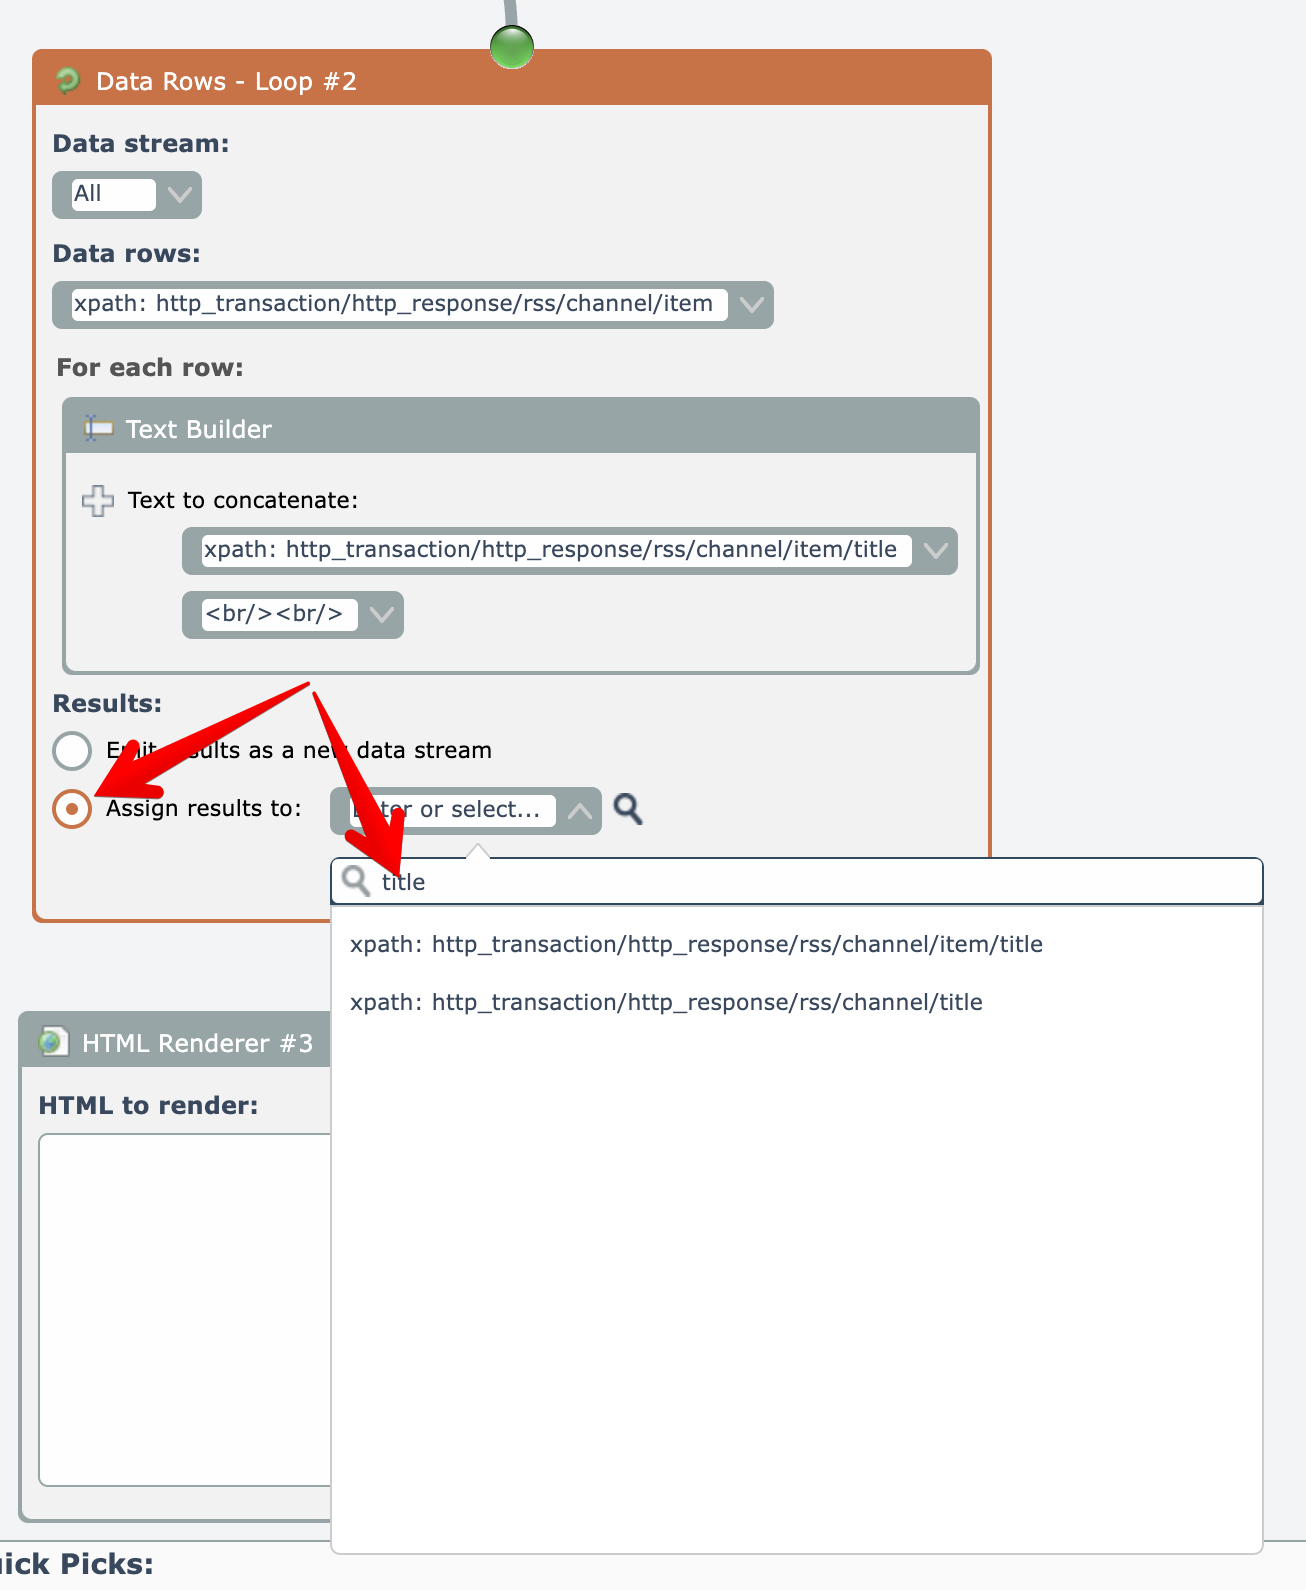This screenshot has height=1590, width=1306.
Task: Choose the rss/channel/title xpath option
Action: pos(666,1002)
